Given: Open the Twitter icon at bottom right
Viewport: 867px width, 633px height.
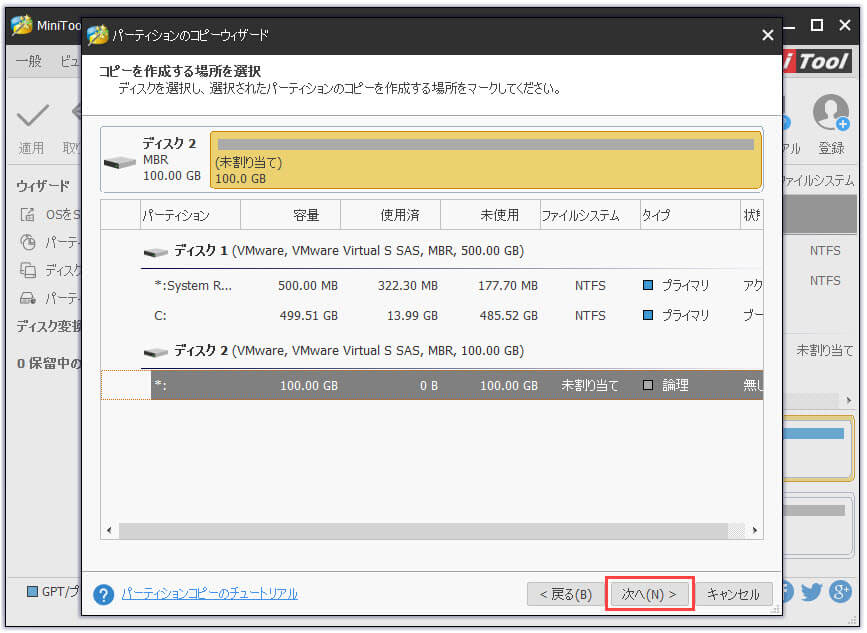Looking at the screenshot, I should [812, 593].
